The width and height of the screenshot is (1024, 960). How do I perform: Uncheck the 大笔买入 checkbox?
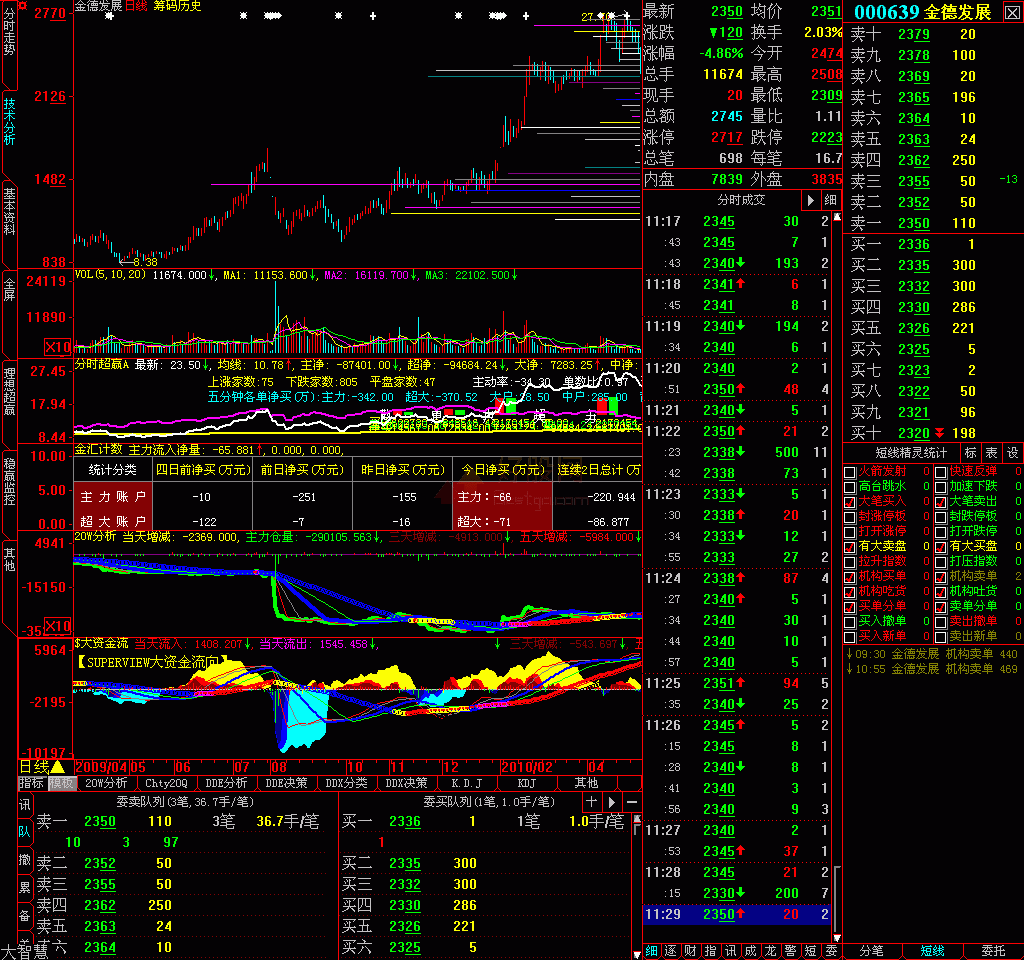pyautogui.click(x=851, y=501)
